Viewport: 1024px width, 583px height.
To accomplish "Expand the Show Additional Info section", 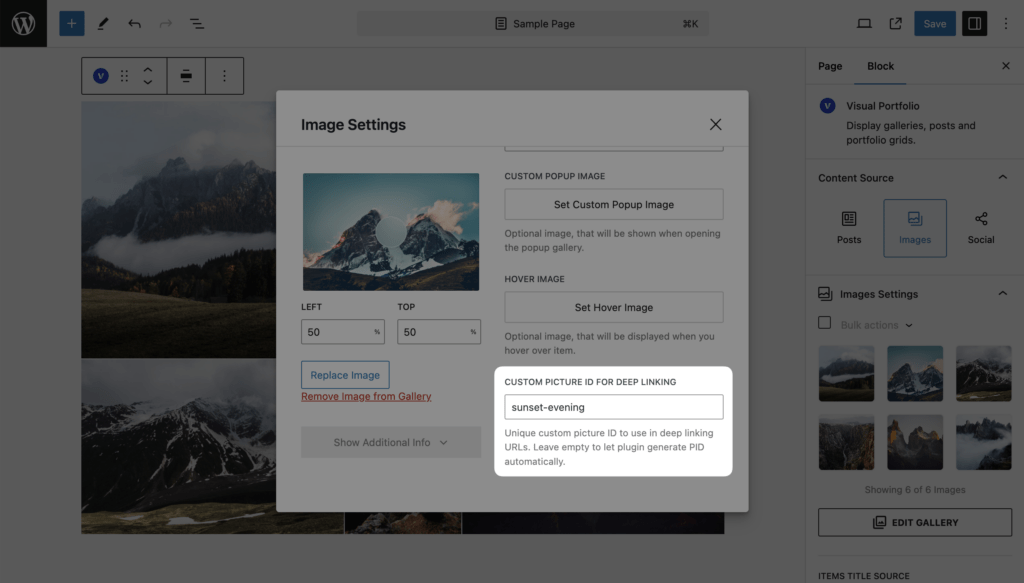I will click(x=391, y=442).
